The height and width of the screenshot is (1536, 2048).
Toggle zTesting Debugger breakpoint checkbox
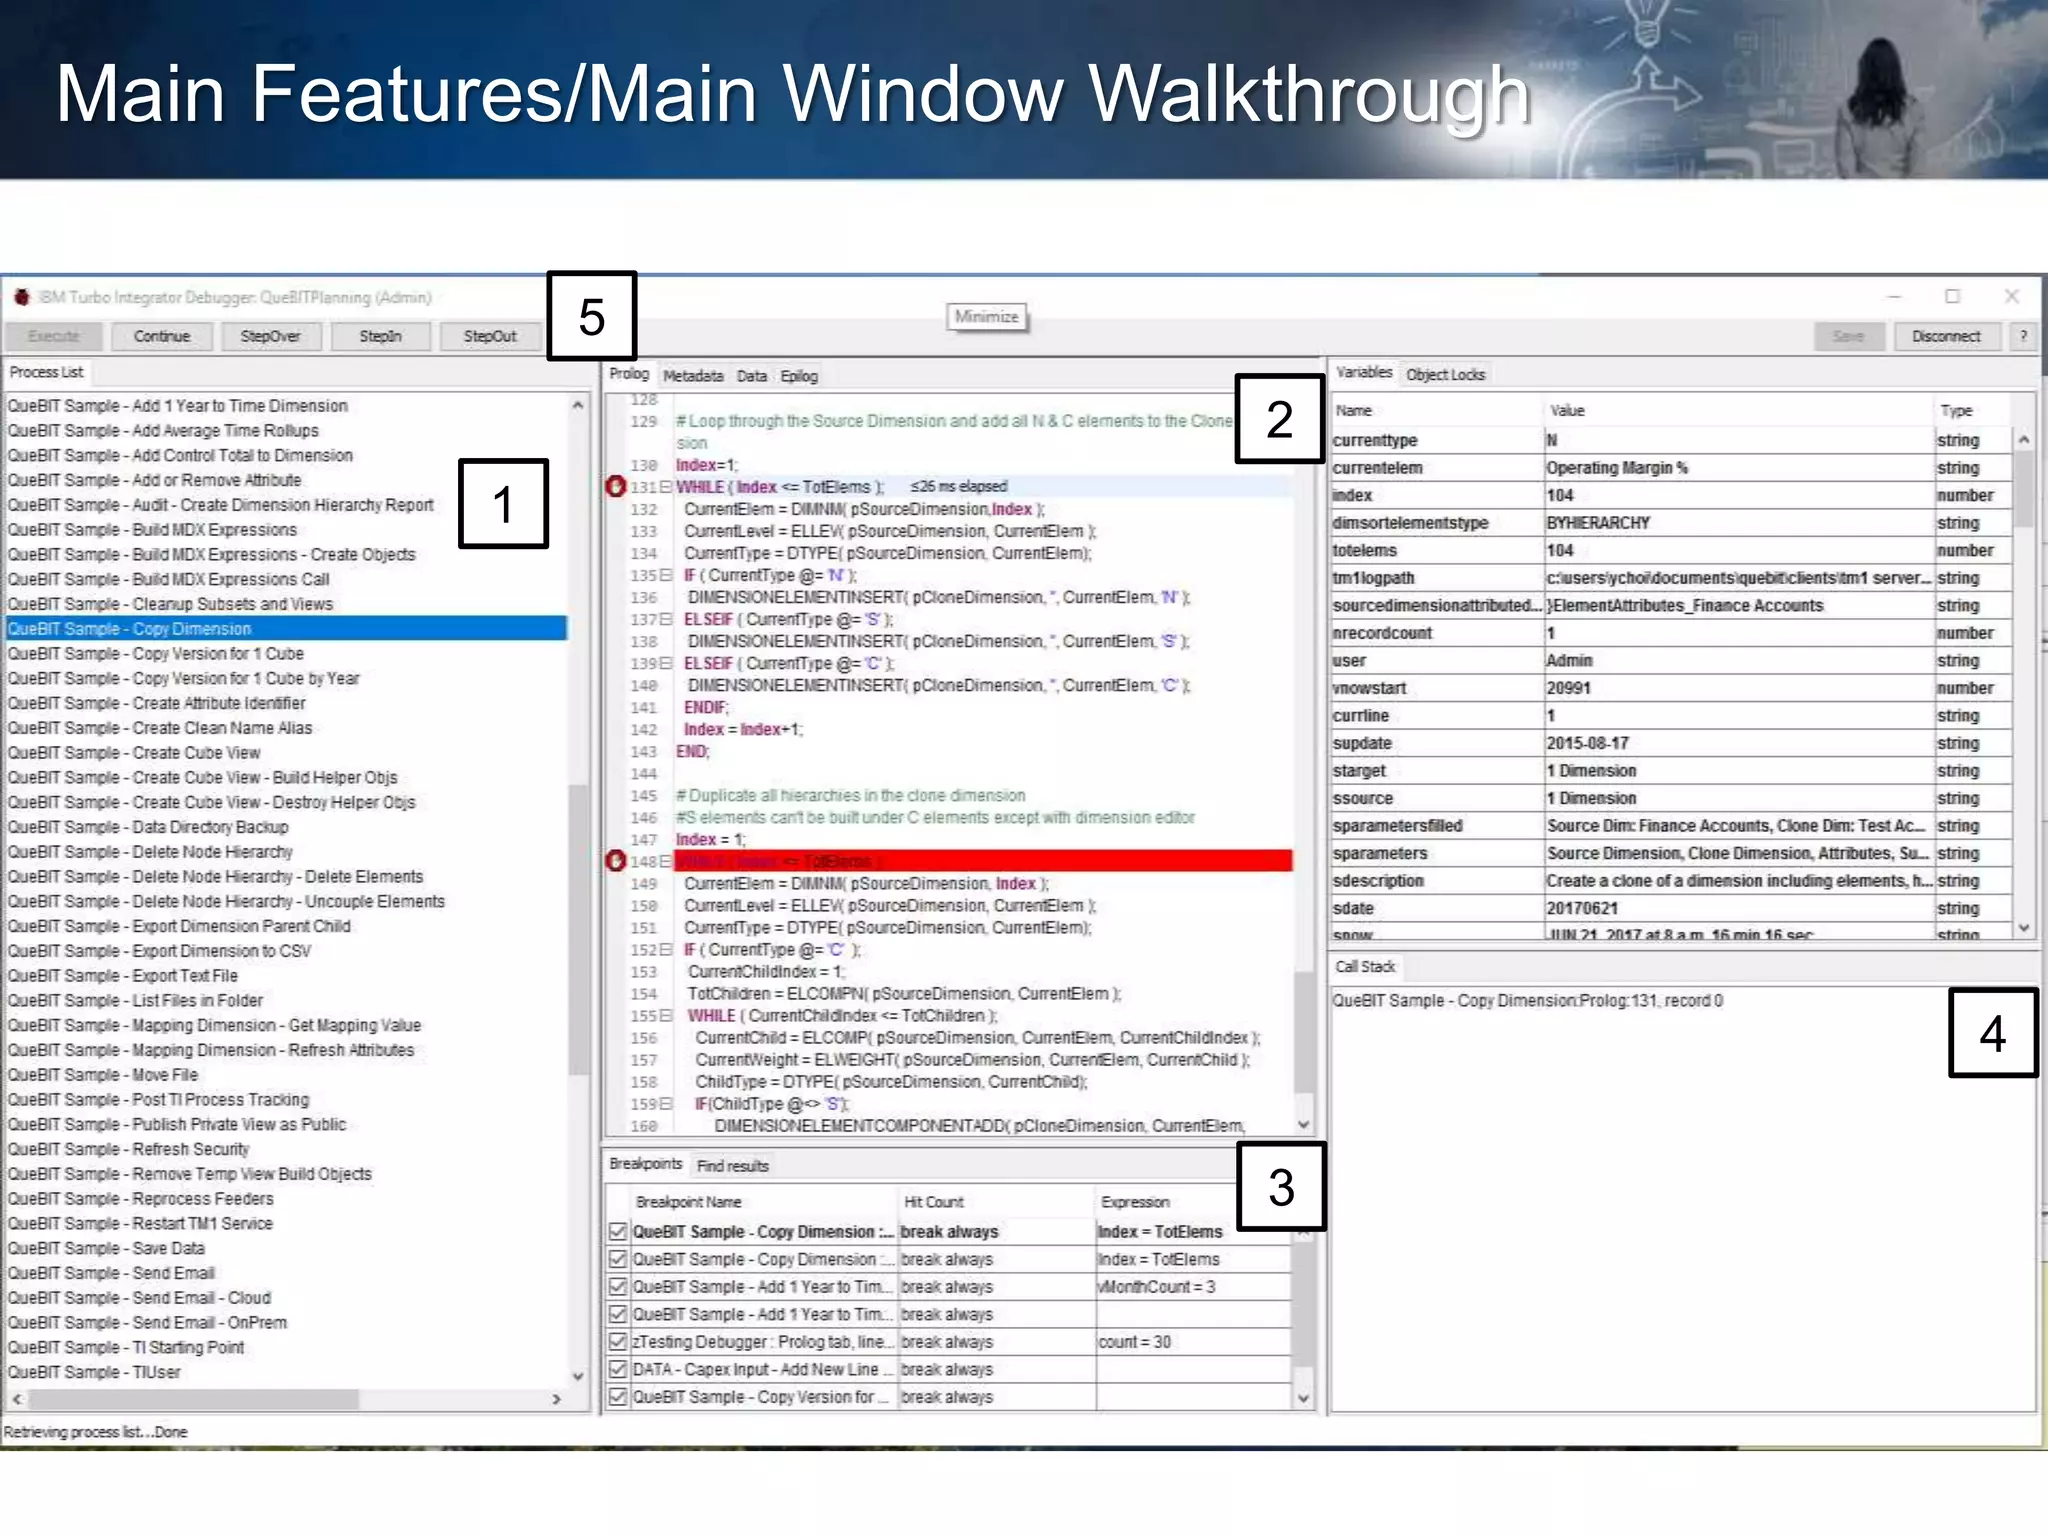[x=618, y=1342]
